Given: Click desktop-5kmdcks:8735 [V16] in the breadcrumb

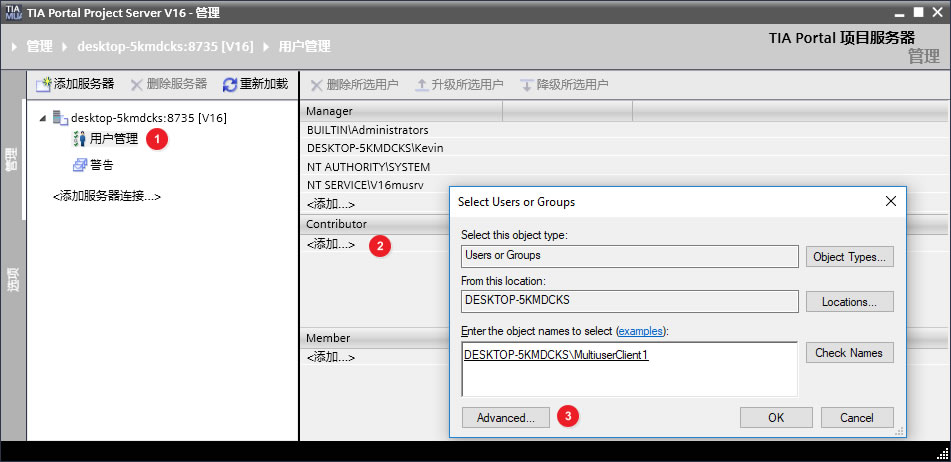Looking at the screenshot, I should click(165, 46).
